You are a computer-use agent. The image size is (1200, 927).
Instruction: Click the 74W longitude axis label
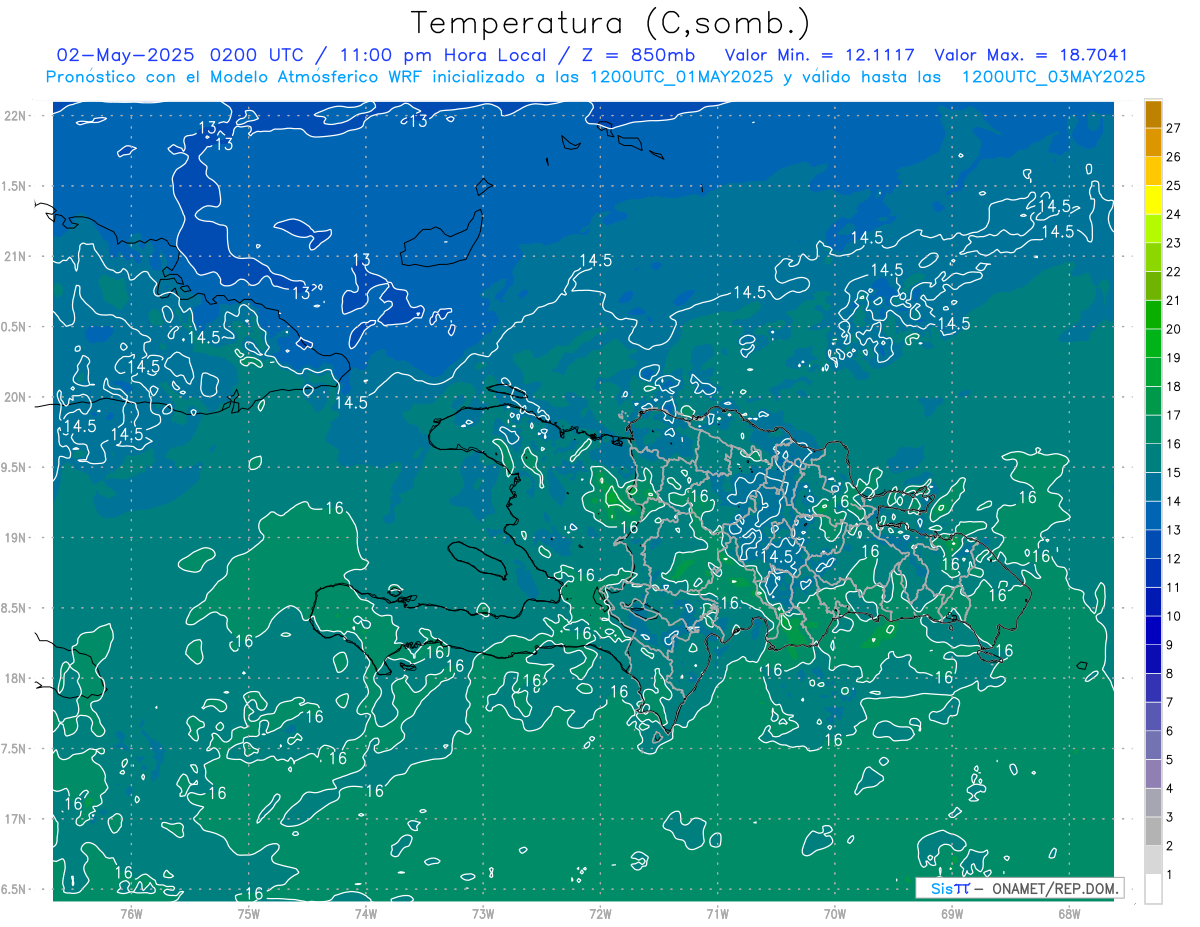[x=365, y=914]
